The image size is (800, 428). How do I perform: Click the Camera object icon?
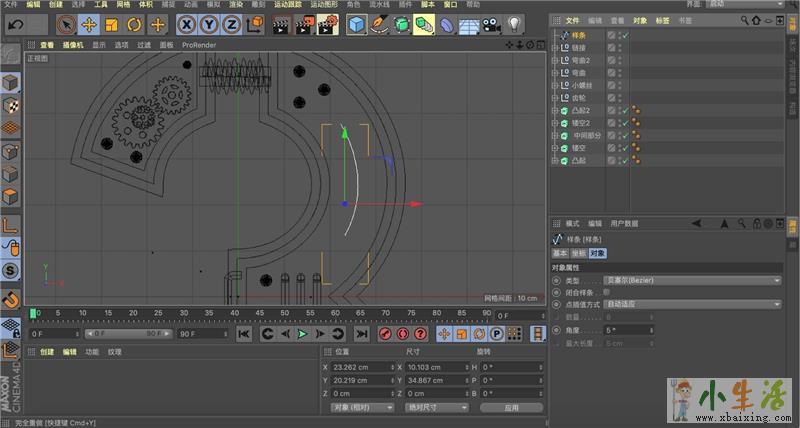[491, 23]
